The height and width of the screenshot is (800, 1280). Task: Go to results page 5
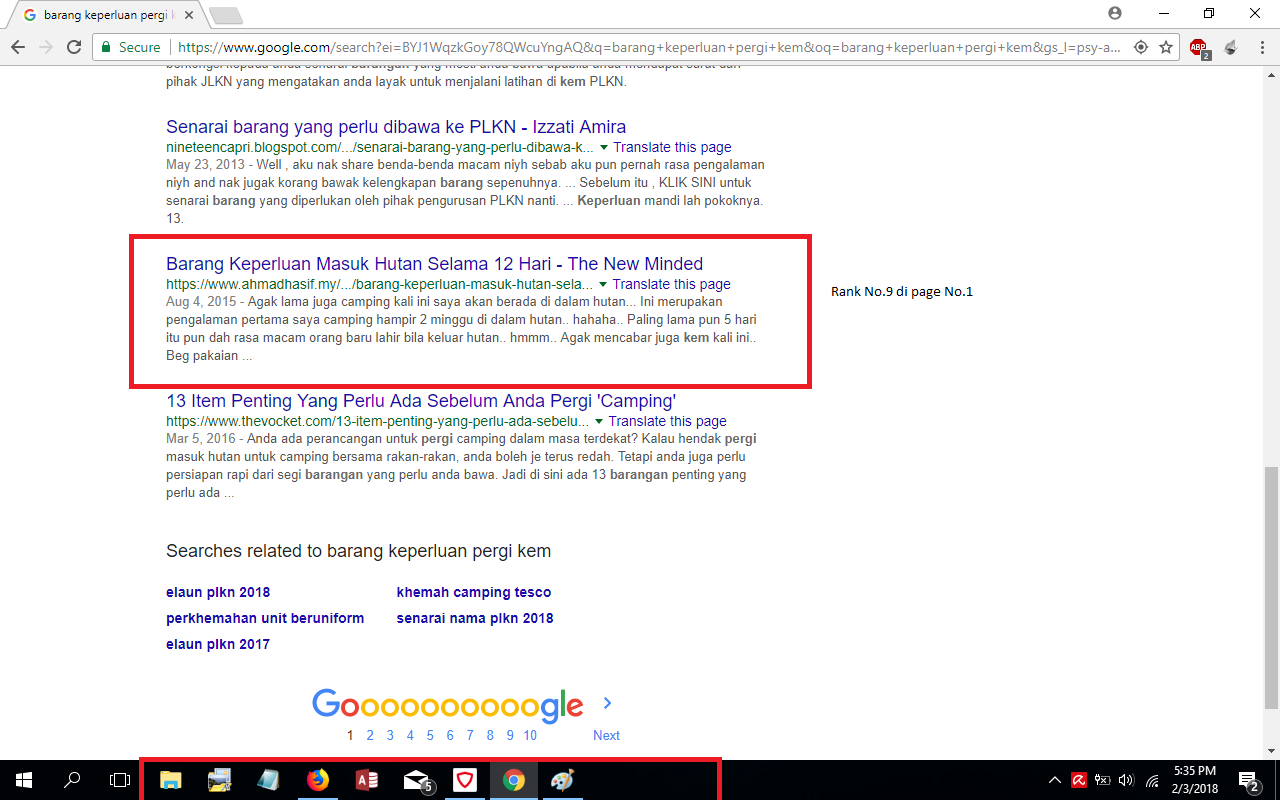point(430,735)
